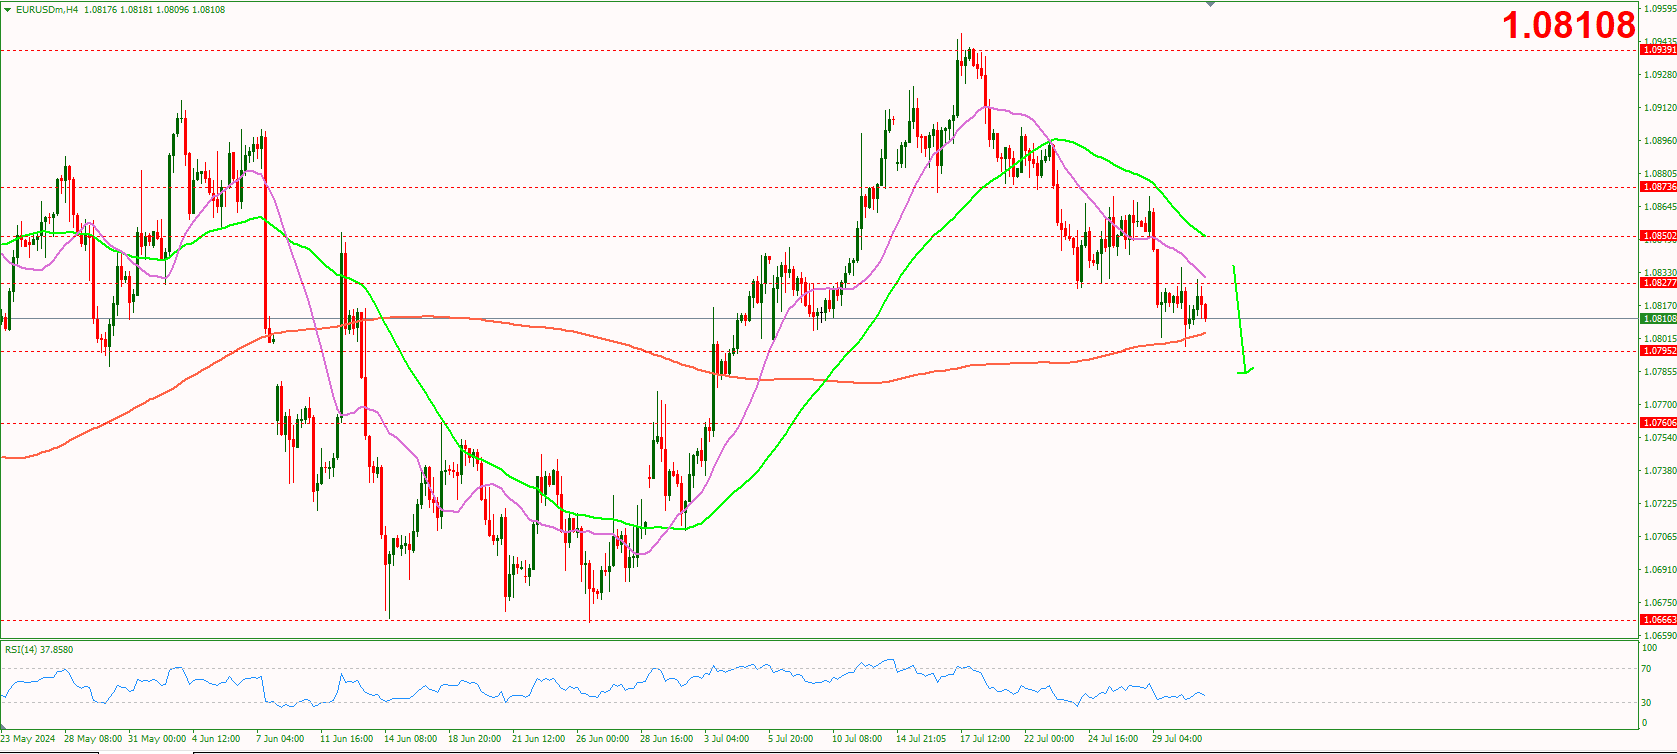Click the 1.09120 price scale value
The height and width of the screenshot is (754, 1677).
(x=1660, y=108)
